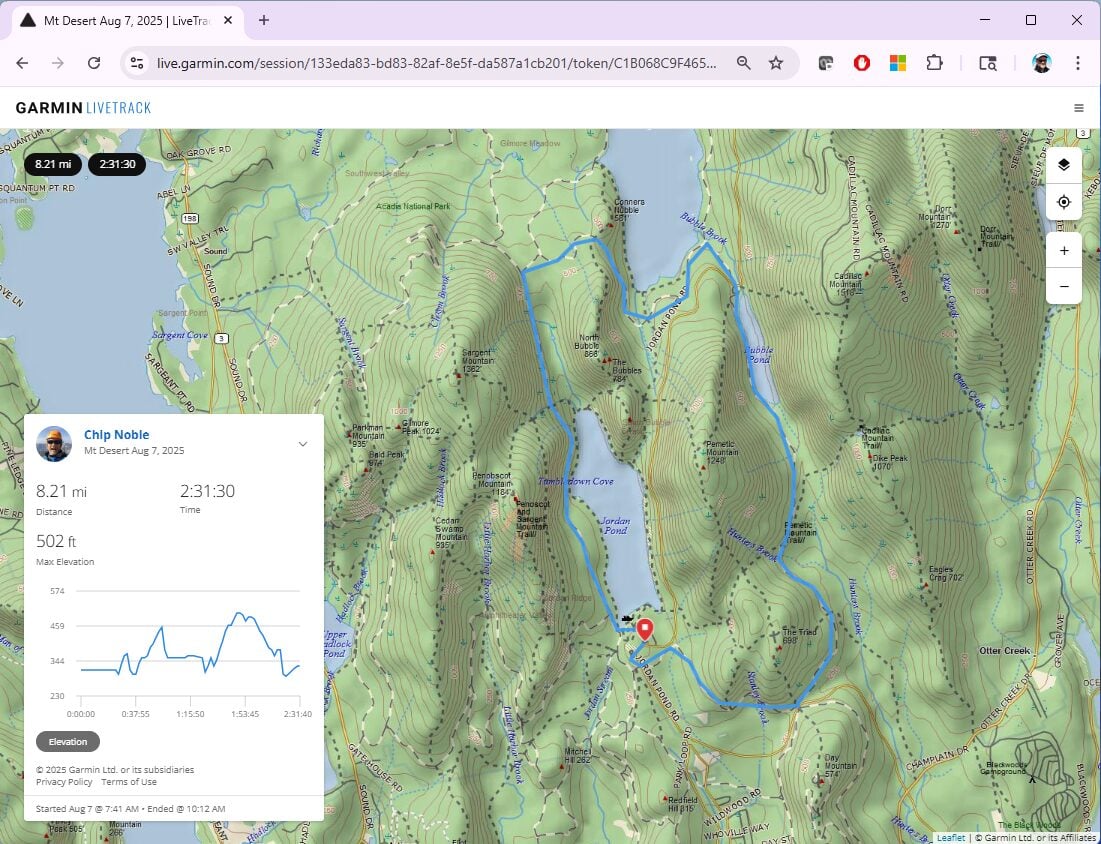Reload the LiveTrack page
This screenshot has height=844, width=1101.
[x=93, y=63]
